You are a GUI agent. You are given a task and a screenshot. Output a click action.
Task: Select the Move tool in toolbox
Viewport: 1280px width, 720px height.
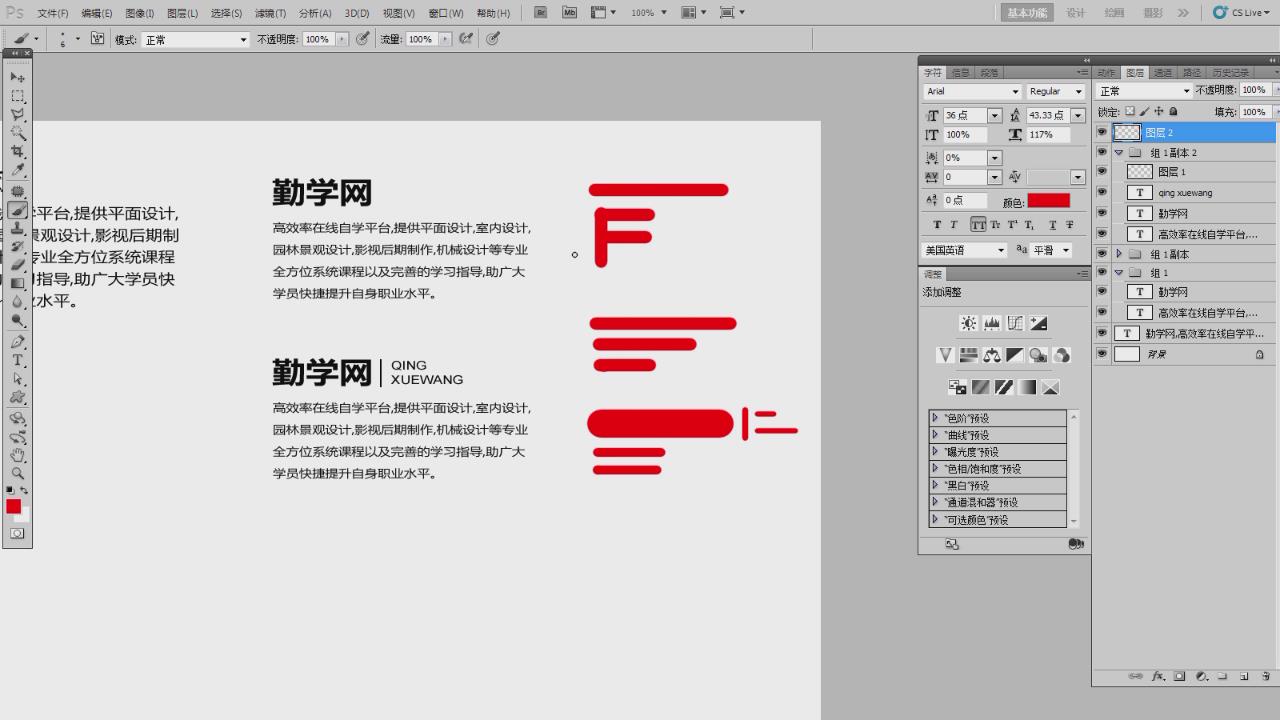tap(18, 77)
